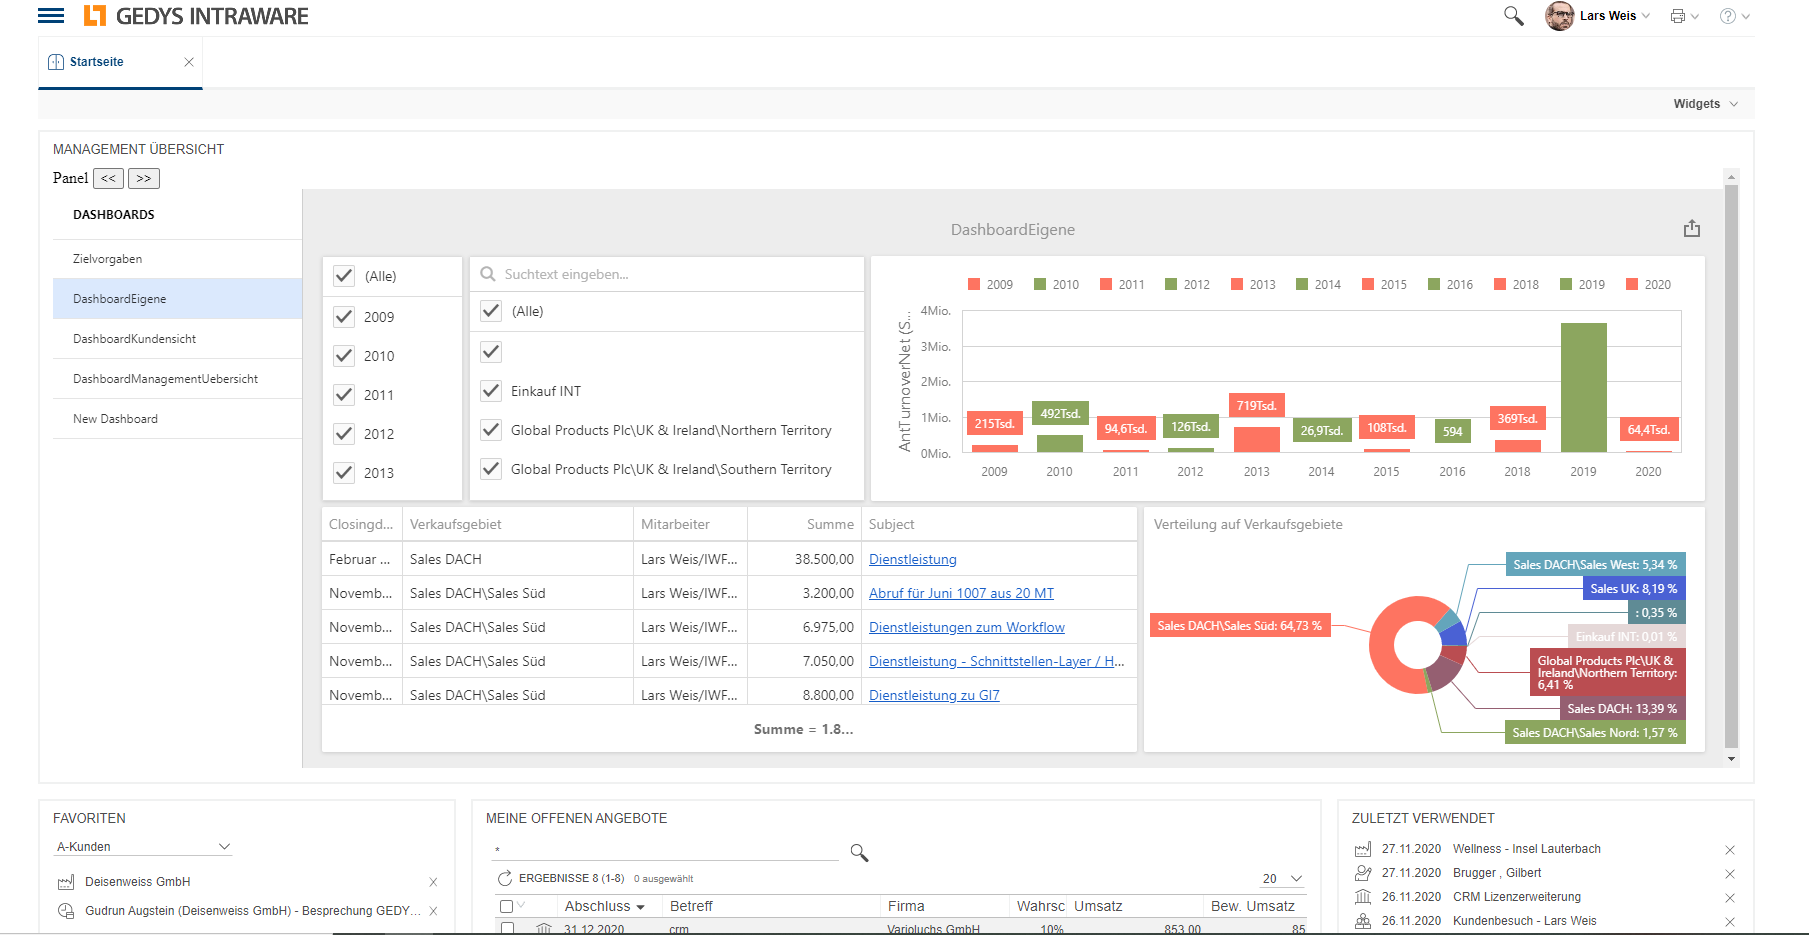Open DashboardManagementUebersicht
The width and height of the screenshot is (1809, 935).
(177, 379)
